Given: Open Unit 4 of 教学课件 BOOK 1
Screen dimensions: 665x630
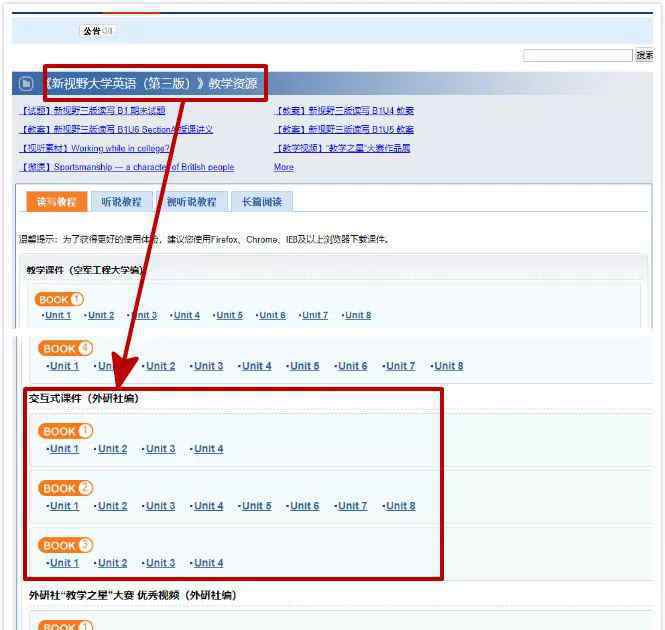Looking at the screenshot, I should pos(187,315).
